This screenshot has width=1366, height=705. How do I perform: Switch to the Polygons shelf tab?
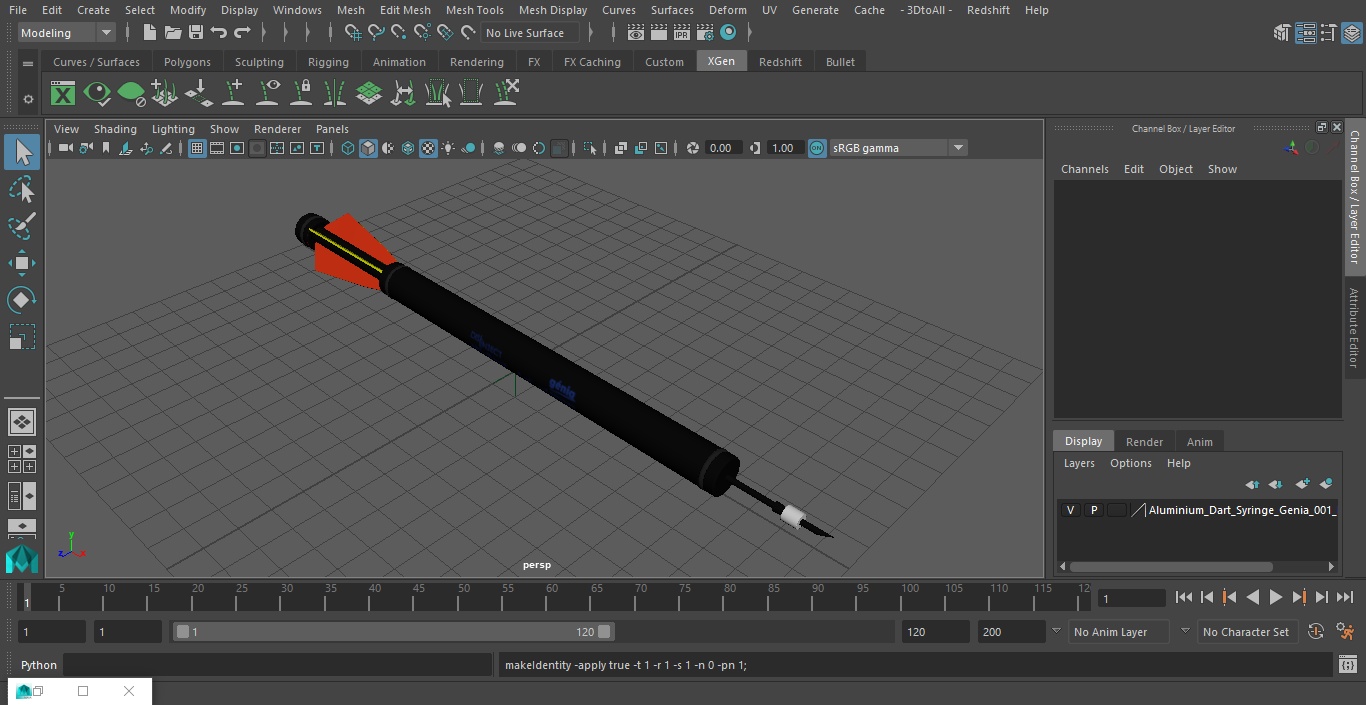[187, 62]
